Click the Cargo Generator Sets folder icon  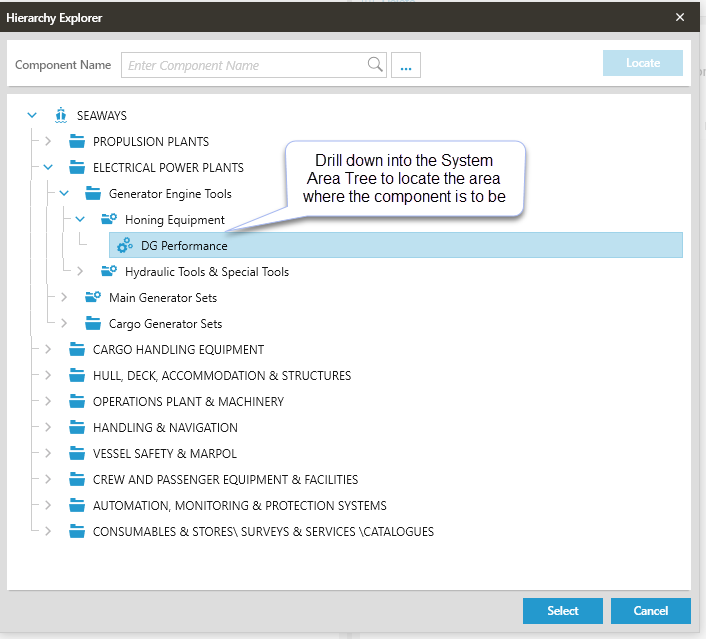pos(93,324)
